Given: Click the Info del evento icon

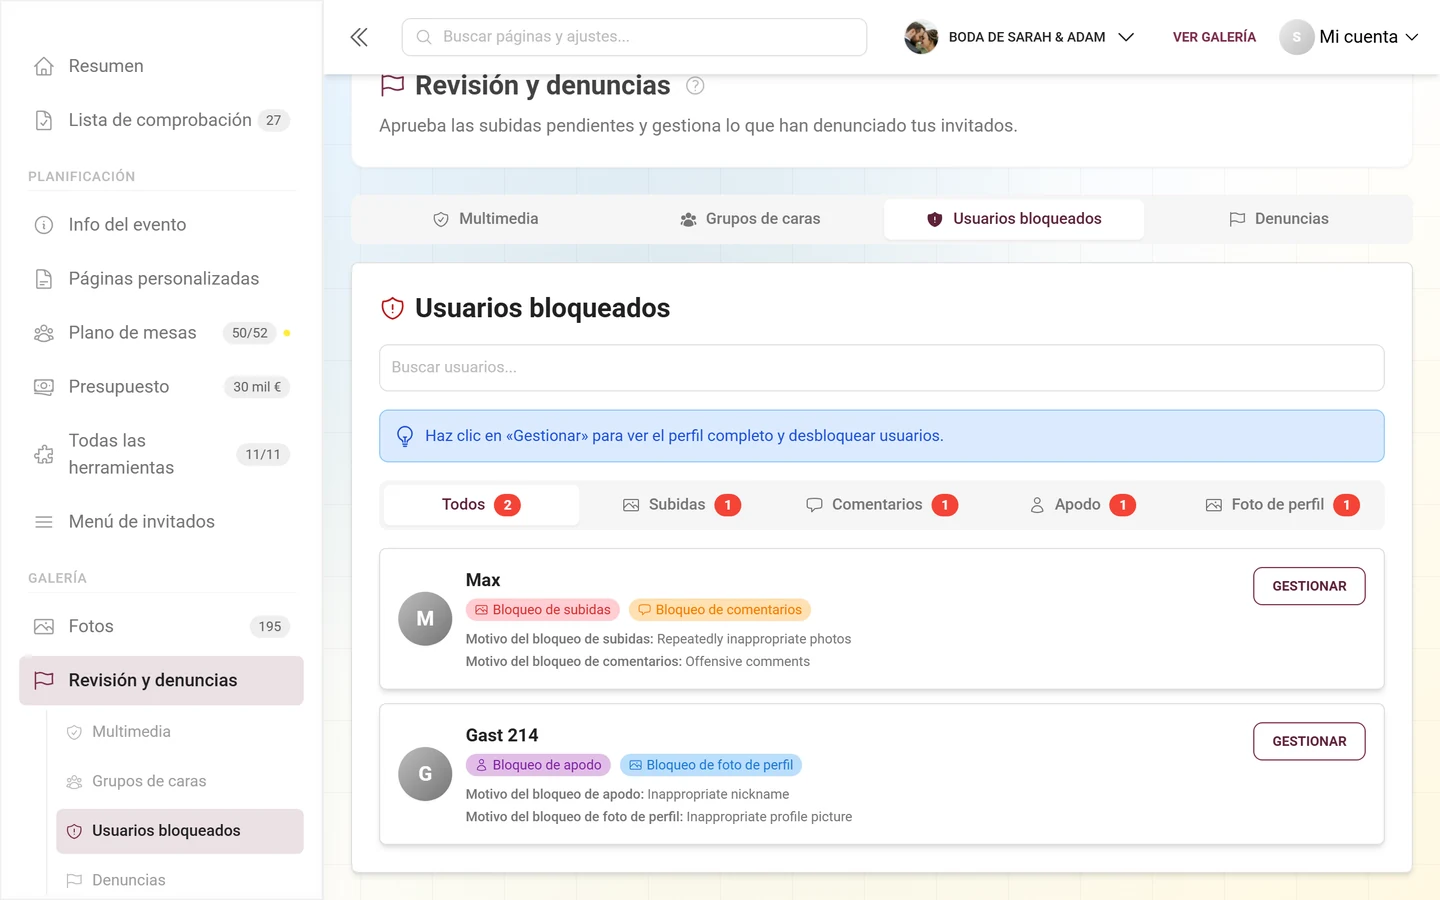Looking at the screenshot, I should coord(44,225).
